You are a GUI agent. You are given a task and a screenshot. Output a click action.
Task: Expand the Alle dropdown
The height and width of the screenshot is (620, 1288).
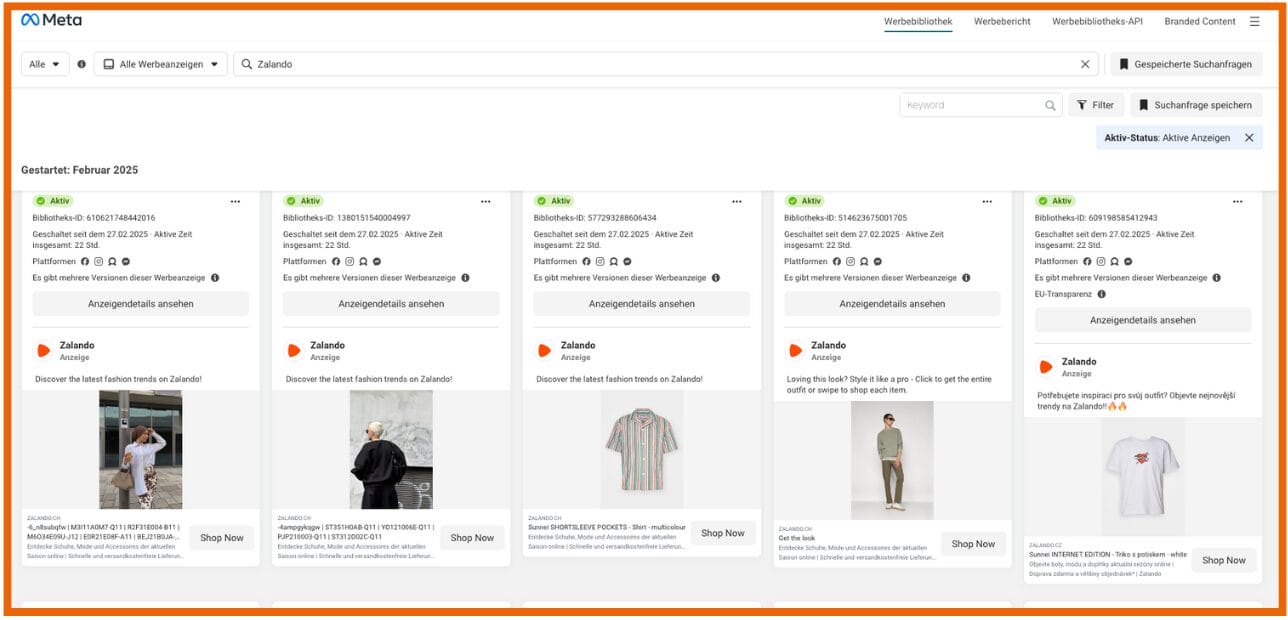click(45, 64)
